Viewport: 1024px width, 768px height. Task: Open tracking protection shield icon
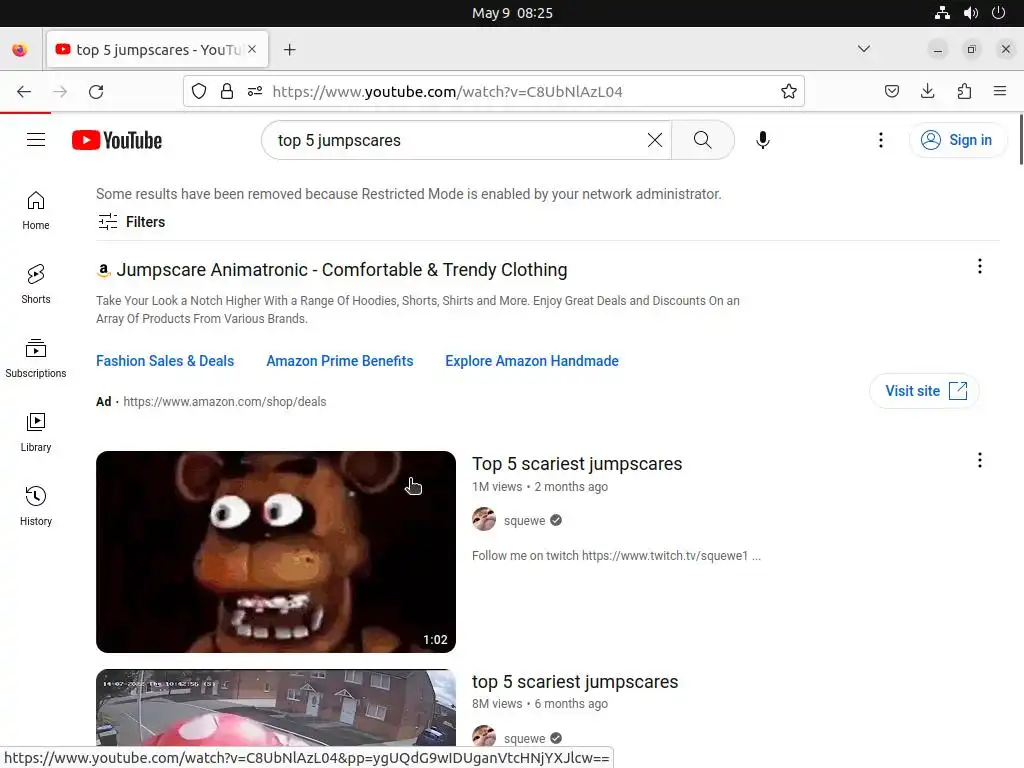click(199, 91)
